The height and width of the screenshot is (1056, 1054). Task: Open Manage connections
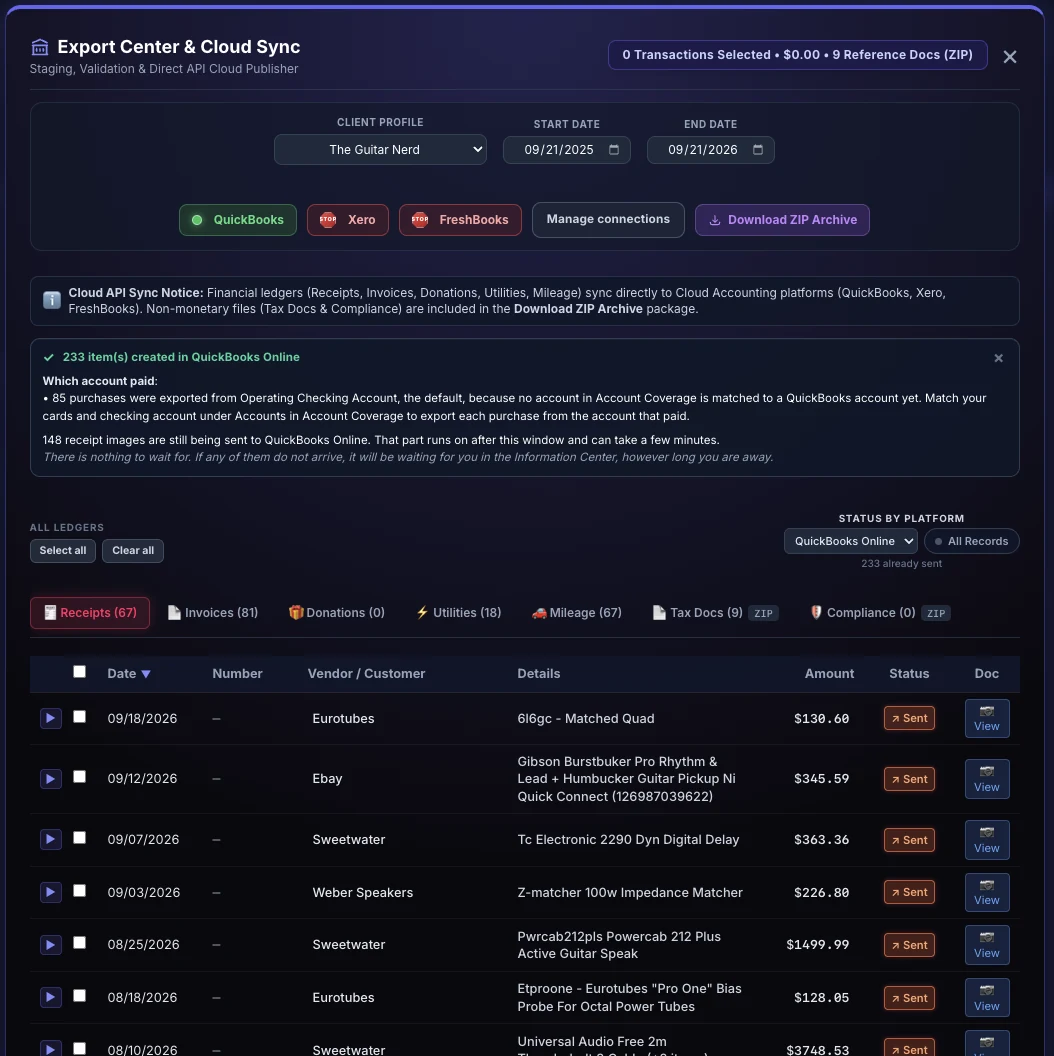[608, 220]
